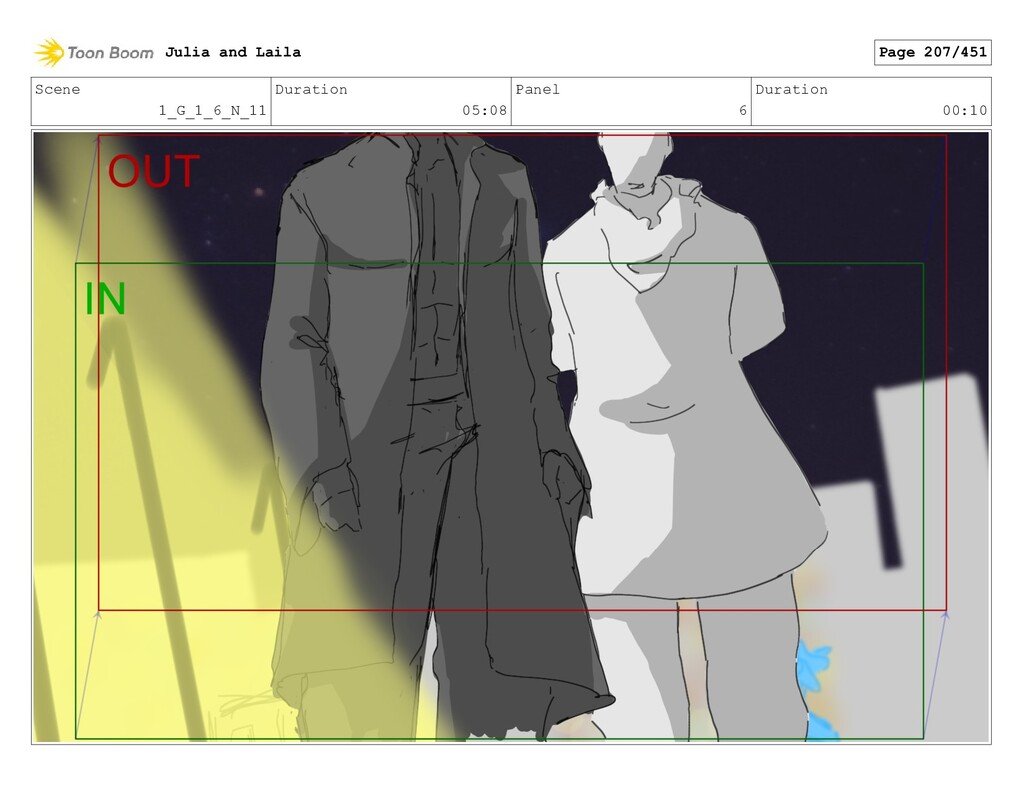Click the storyboard panel thumbnail image
This screenshot has height=791, width=1024.
(x=511, y=437)
